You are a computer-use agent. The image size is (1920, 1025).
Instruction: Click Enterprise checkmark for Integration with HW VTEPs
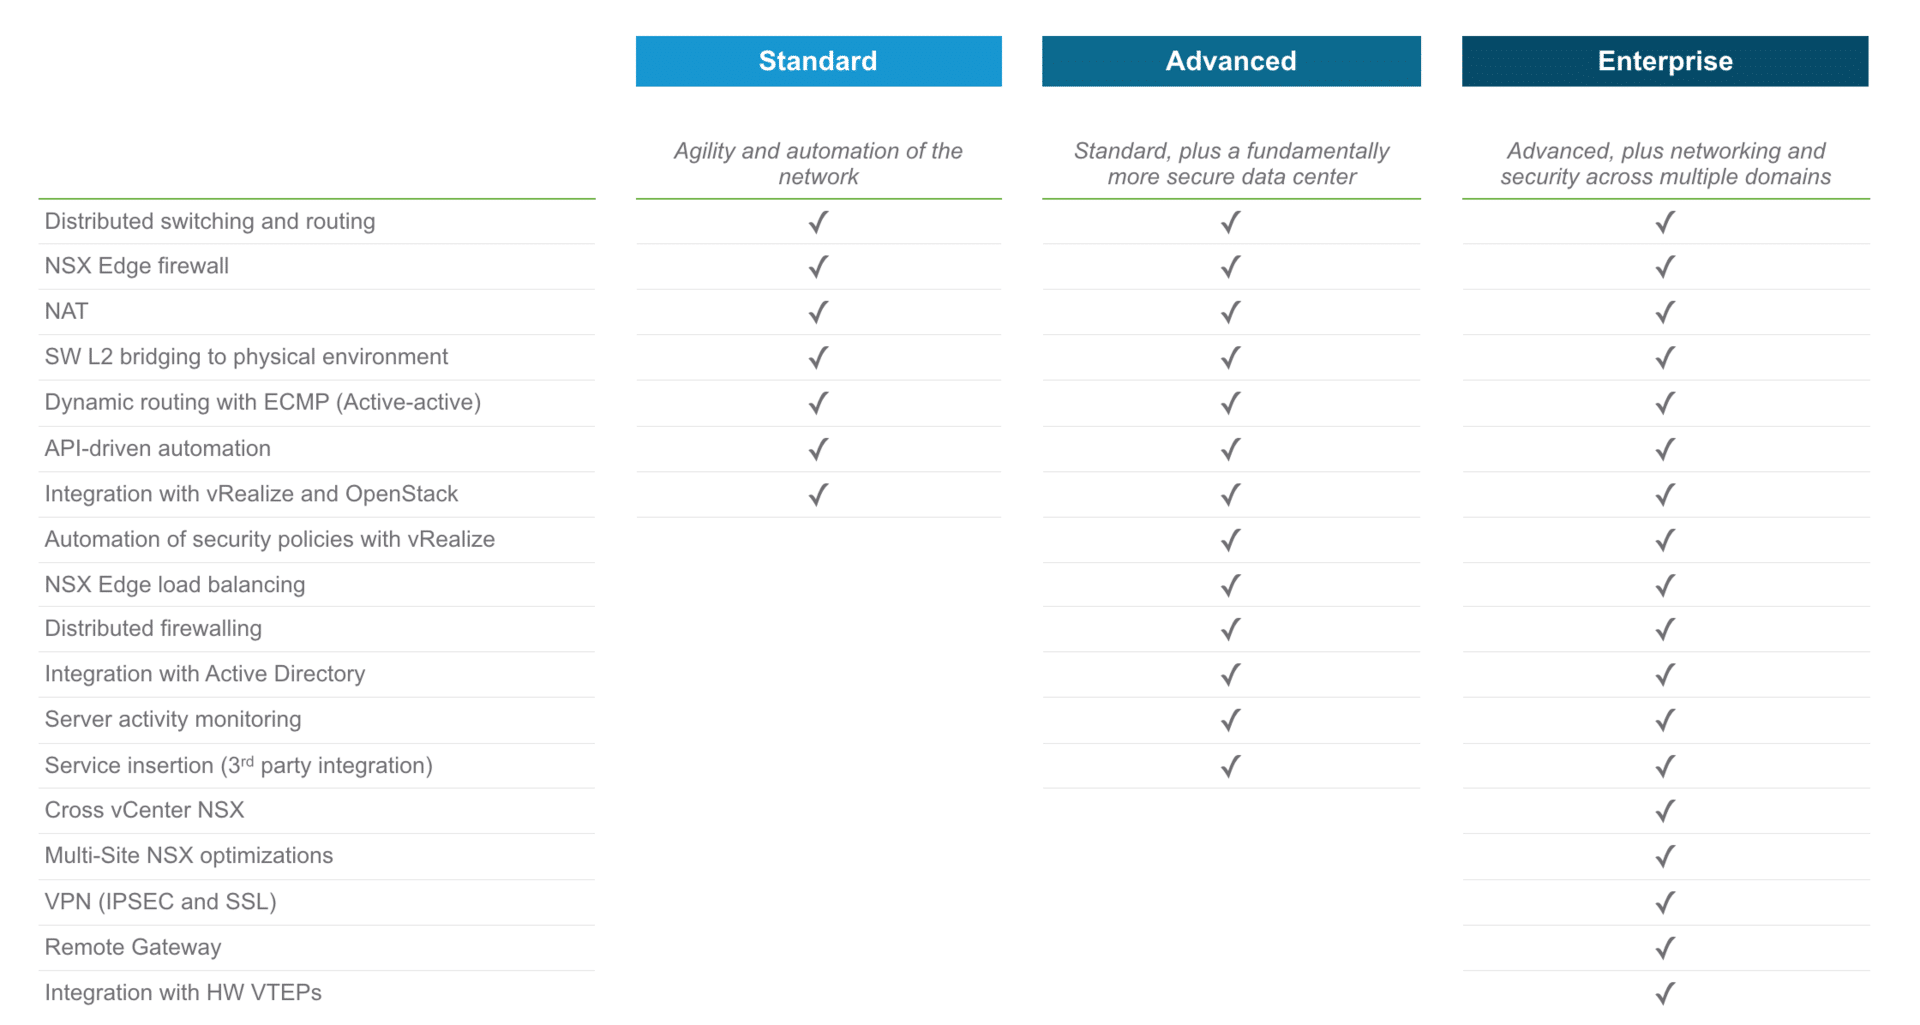pyautogui.click(x=1664, y=993)
